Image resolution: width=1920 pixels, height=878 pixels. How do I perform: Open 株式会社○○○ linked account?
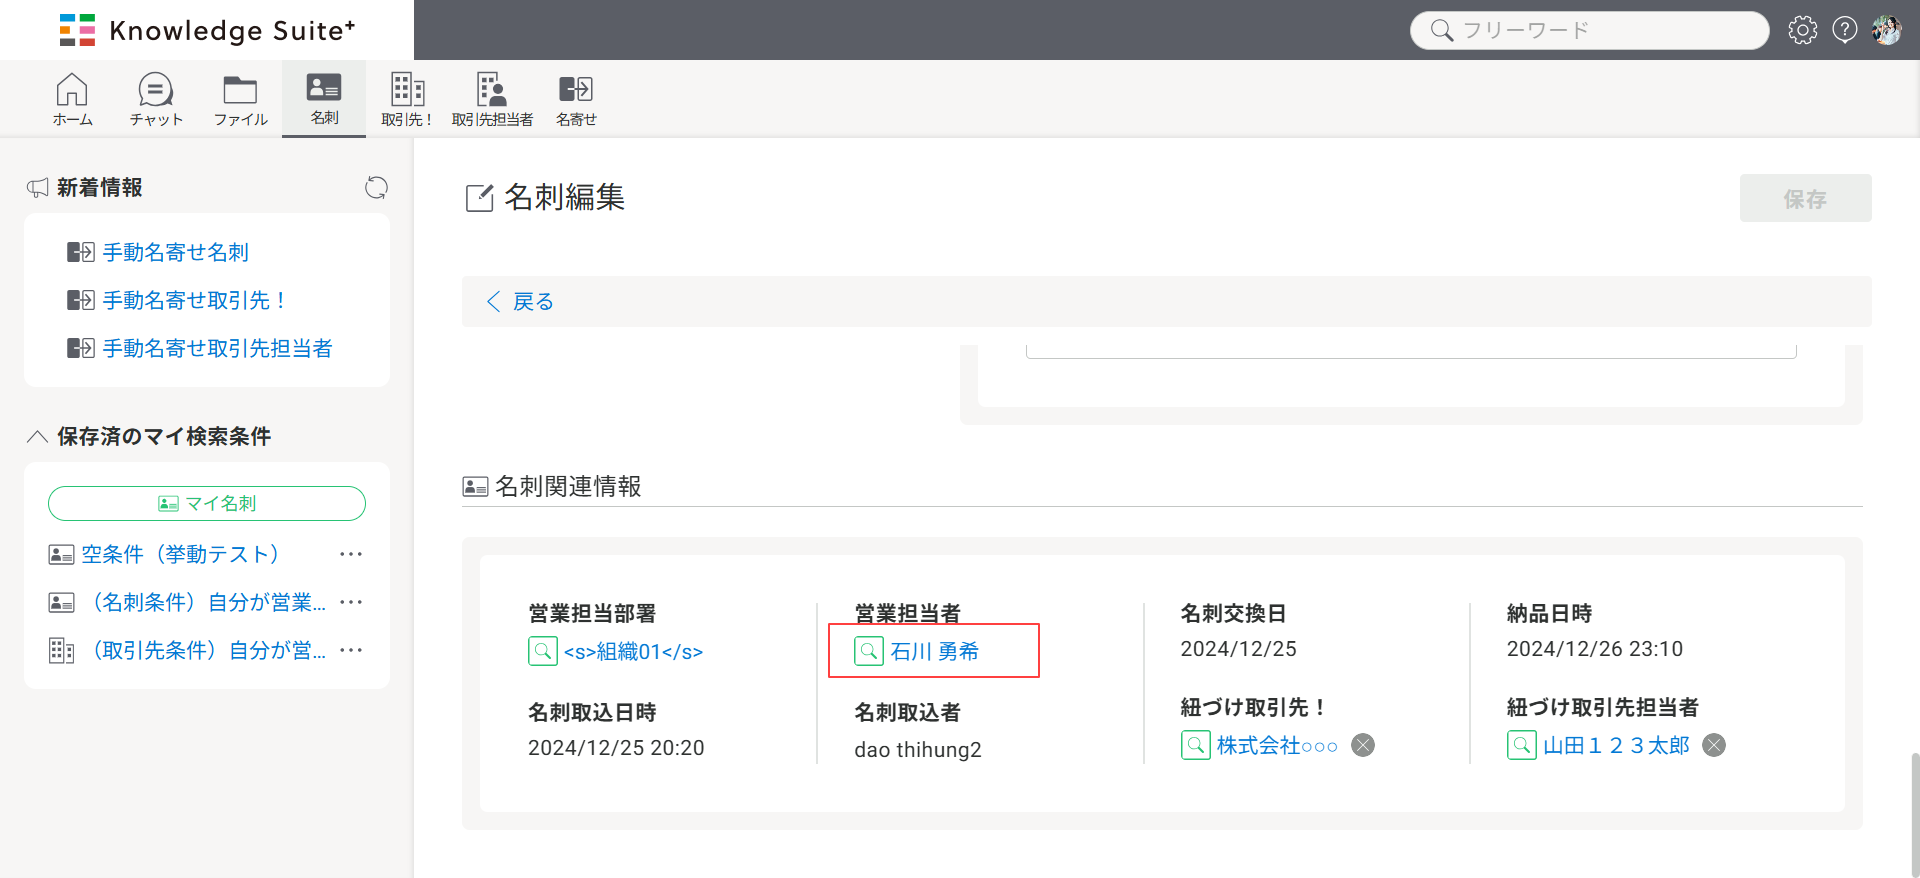point(1277,745)
